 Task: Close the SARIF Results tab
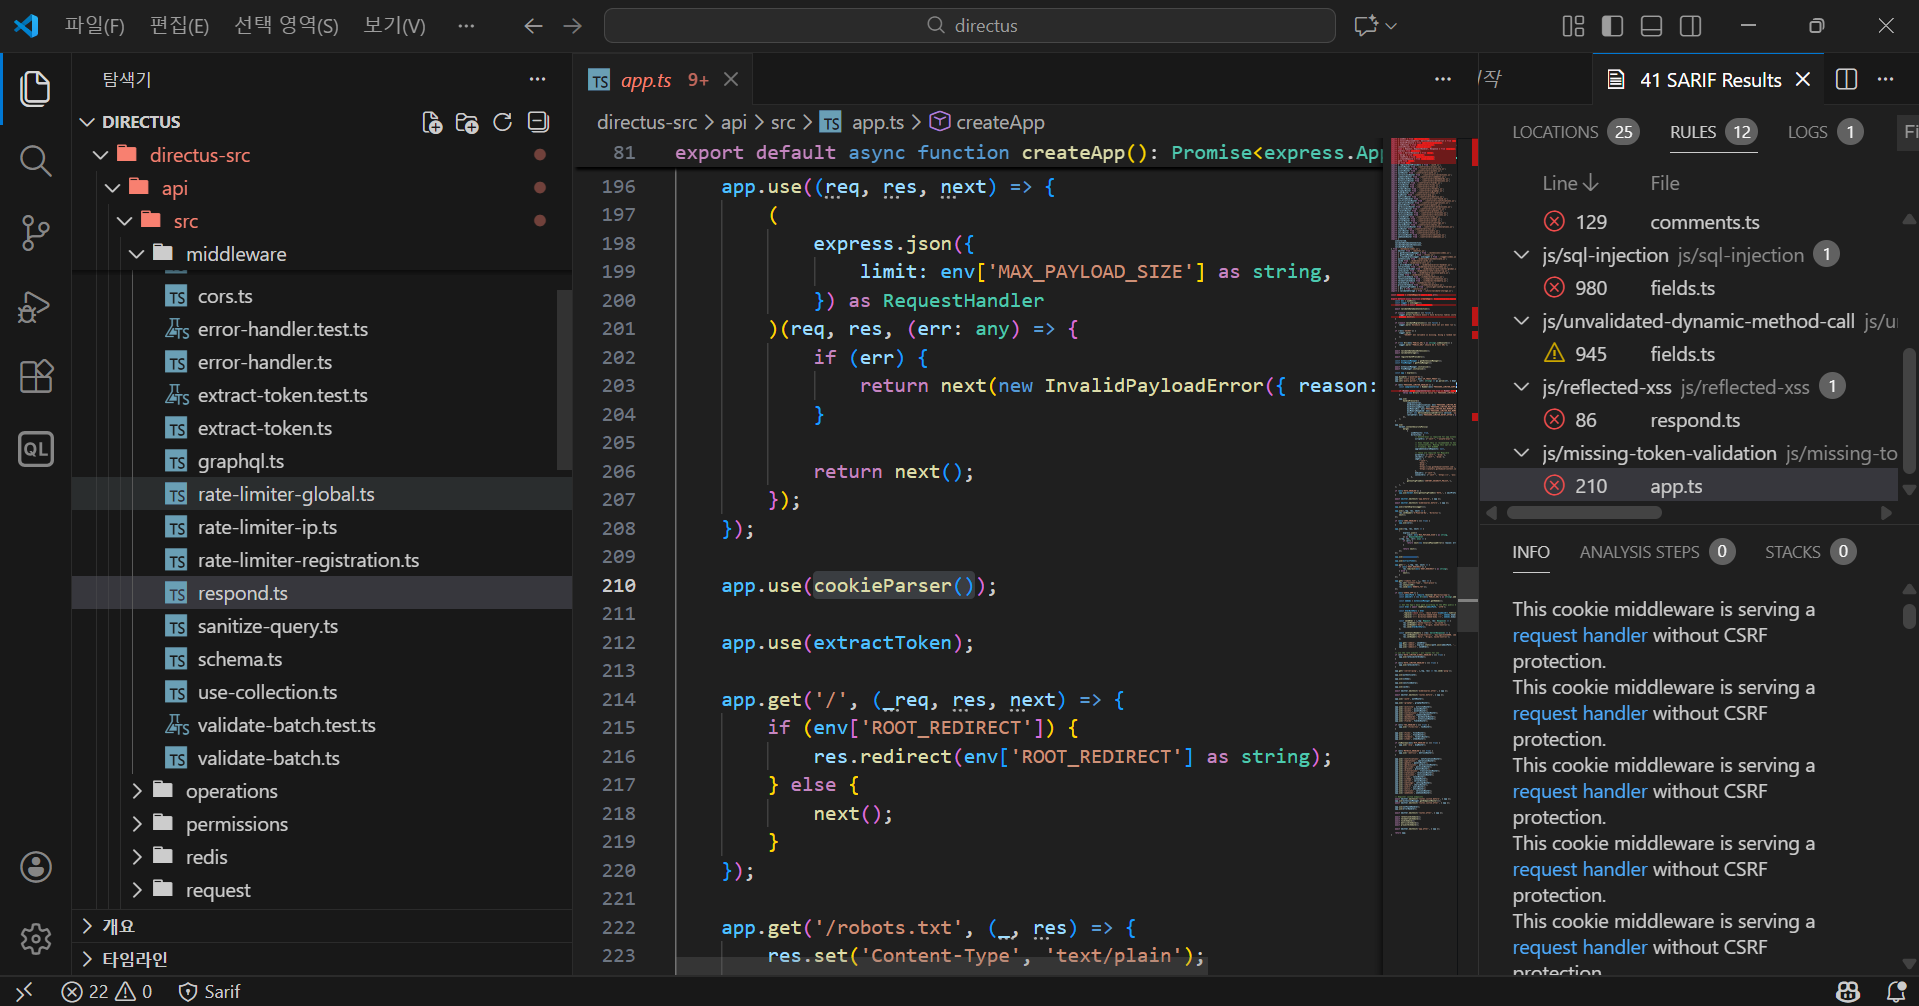(1803, 79)
